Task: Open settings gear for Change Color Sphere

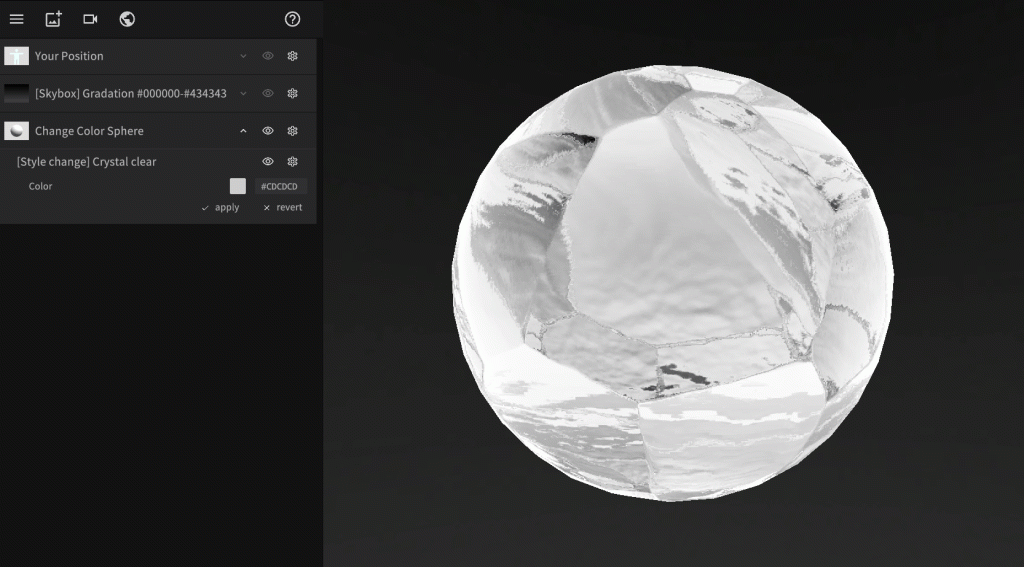Action: (293, 131)
